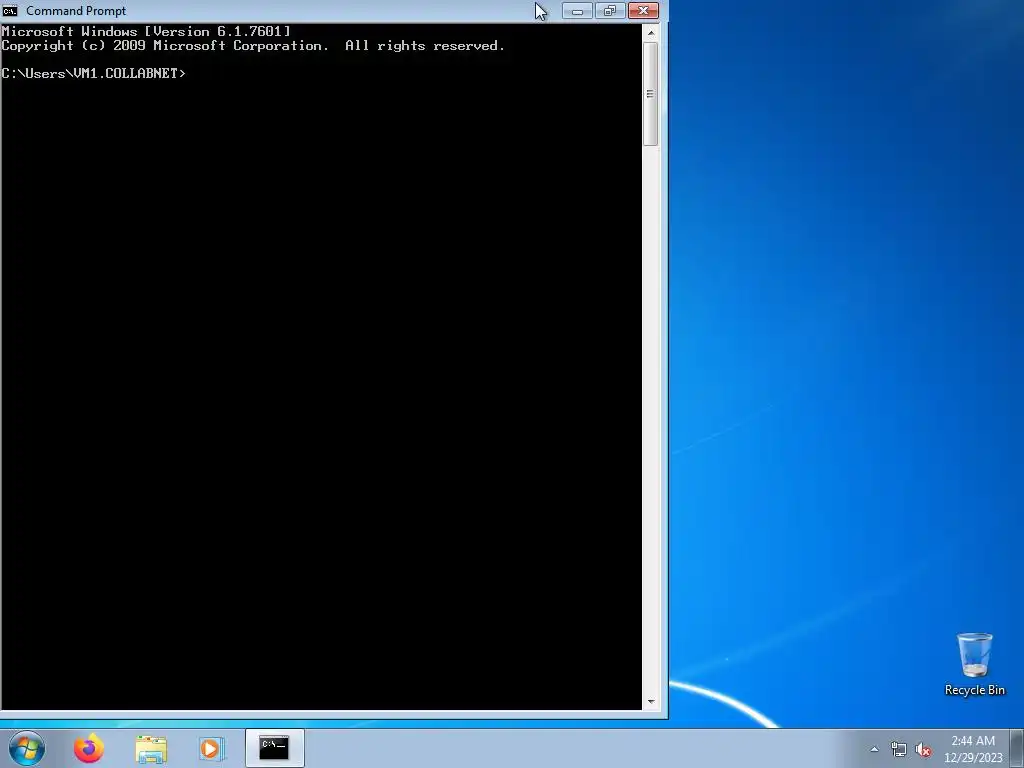The width and height of the screenshot is (1024, 768).
Task: Click the muted volume tray icon
Action: (x=923, y=750)
